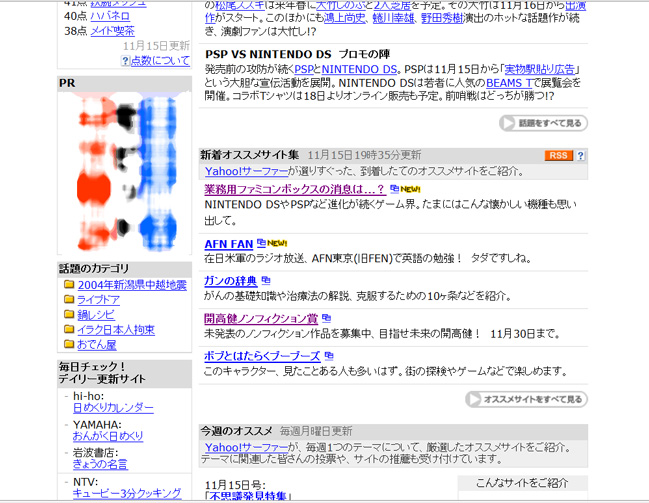This screenshot has height=503, width=649.
Task: Click the orange RSS feed badge
Action: click(x=559, y=156)
